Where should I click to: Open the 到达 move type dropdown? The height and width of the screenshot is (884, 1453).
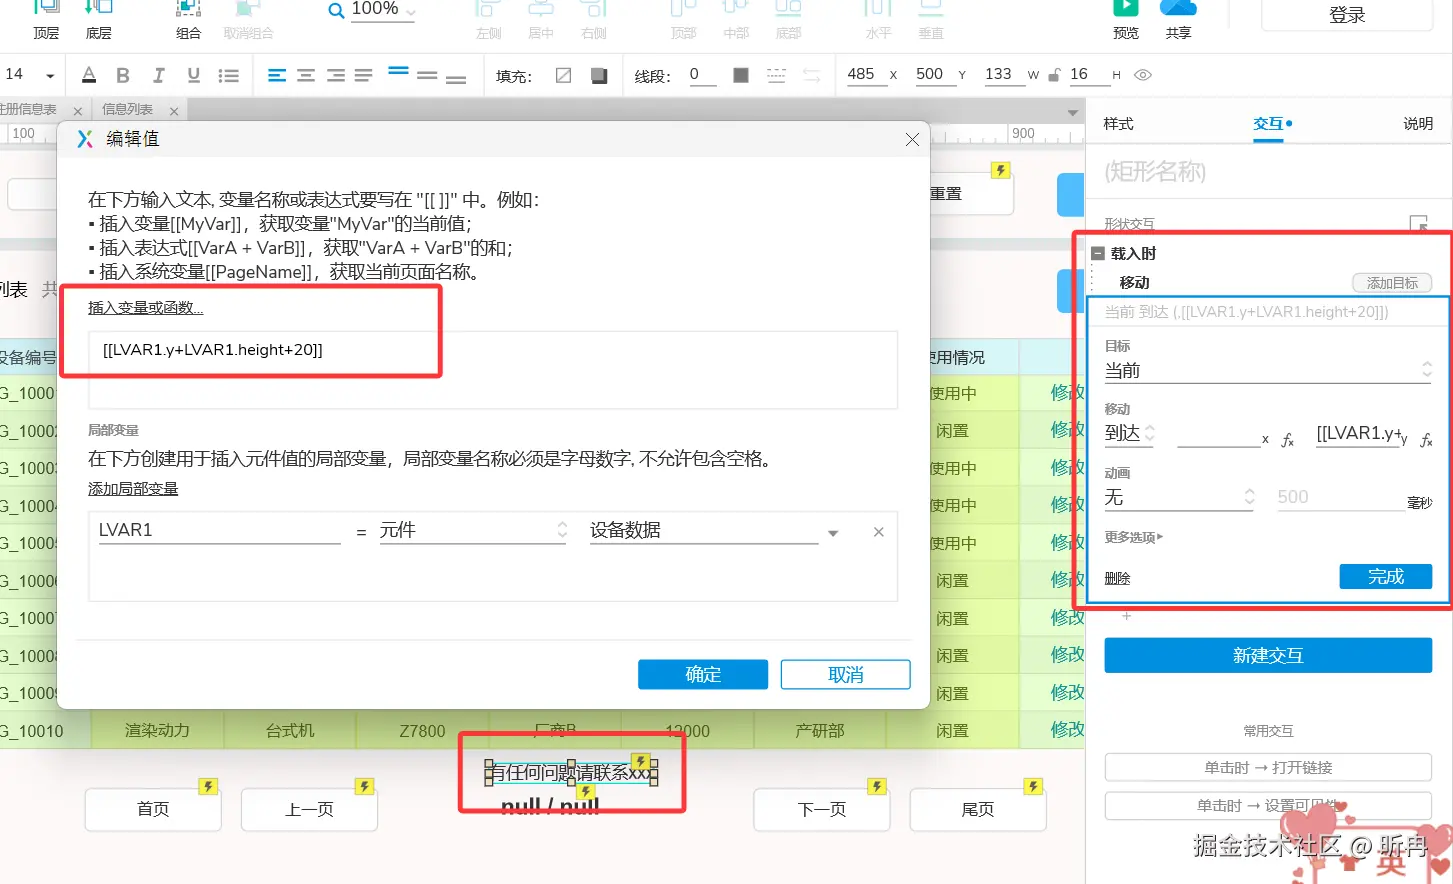tap(1130, 433)
